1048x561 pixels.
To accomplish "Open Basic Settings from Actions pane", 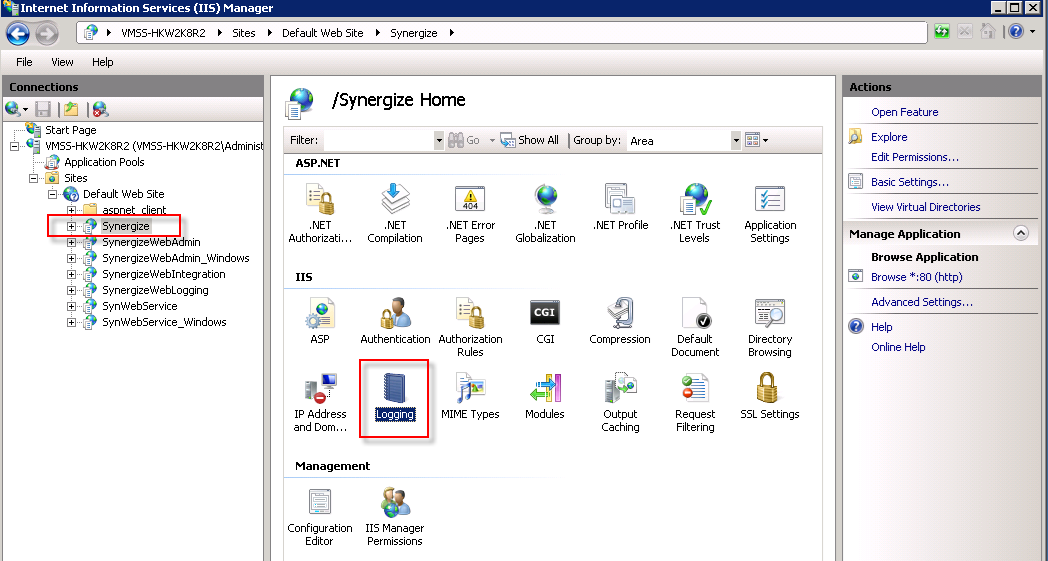I will [910, 182].
